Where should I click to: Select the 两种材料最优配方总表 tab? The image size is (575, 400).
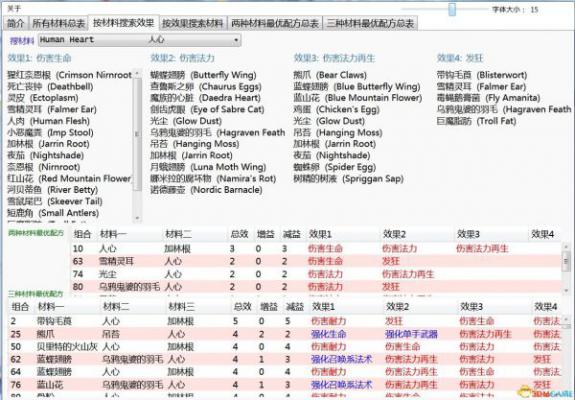pyautogui.click(x=275, y=23)
